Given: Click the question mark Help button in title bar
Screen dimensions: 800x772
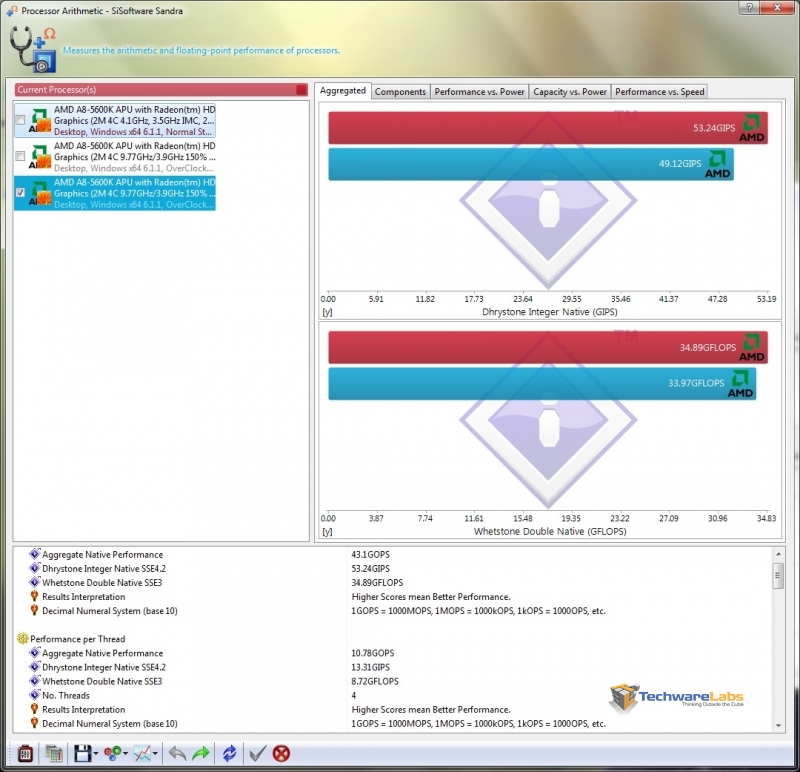Looking at the screenshot, I should point(749,8).
